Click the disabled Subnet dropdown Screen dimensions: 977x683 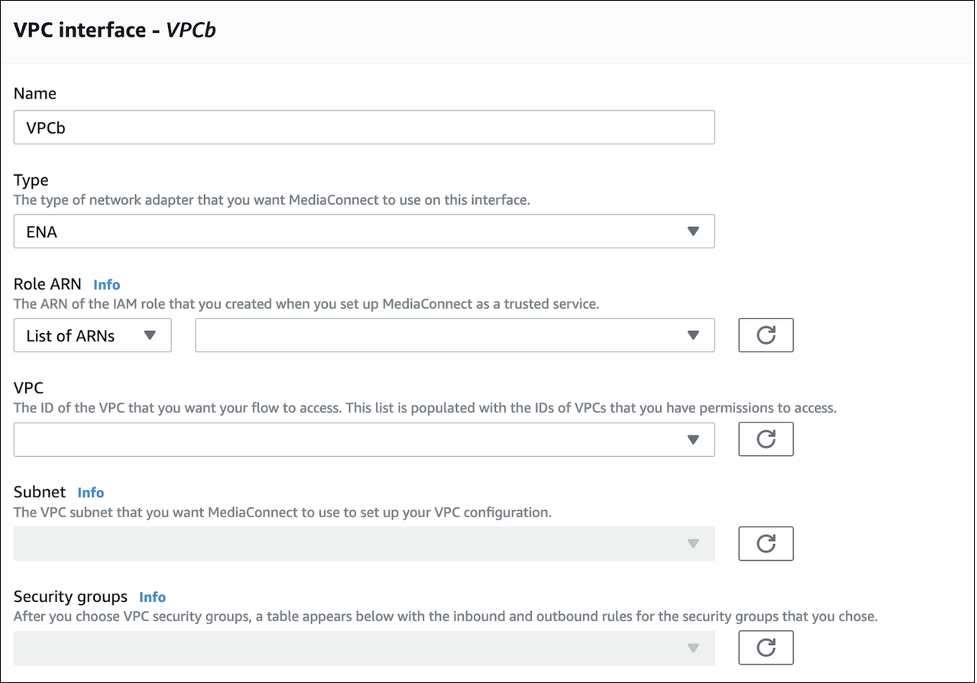pos(364,543)
